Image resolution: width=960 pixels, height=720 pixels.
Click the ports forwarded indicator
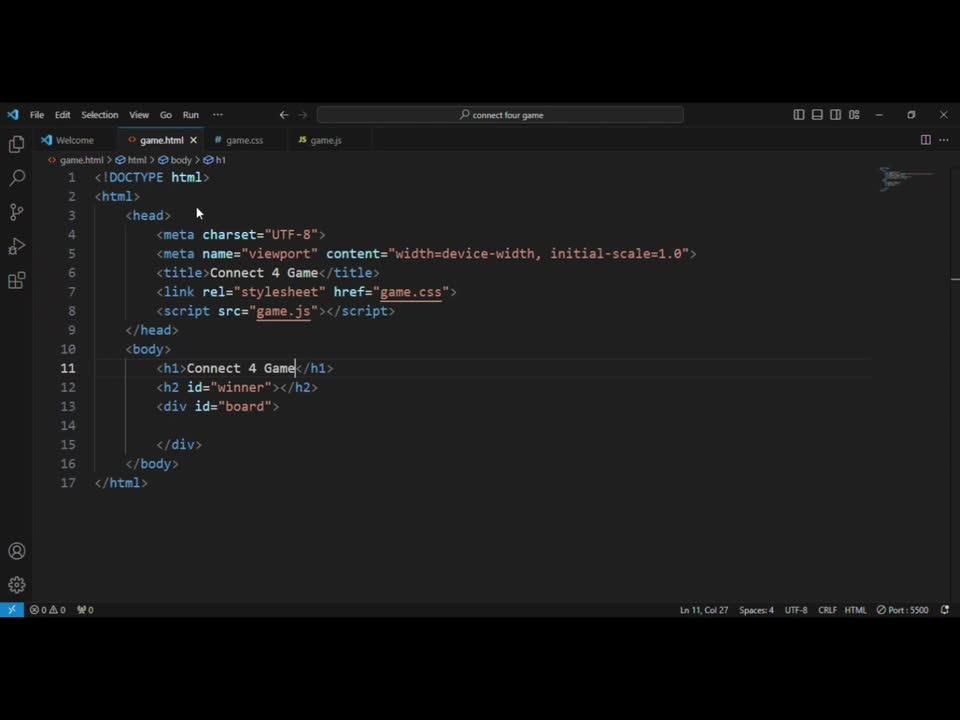tap(85, 610)
